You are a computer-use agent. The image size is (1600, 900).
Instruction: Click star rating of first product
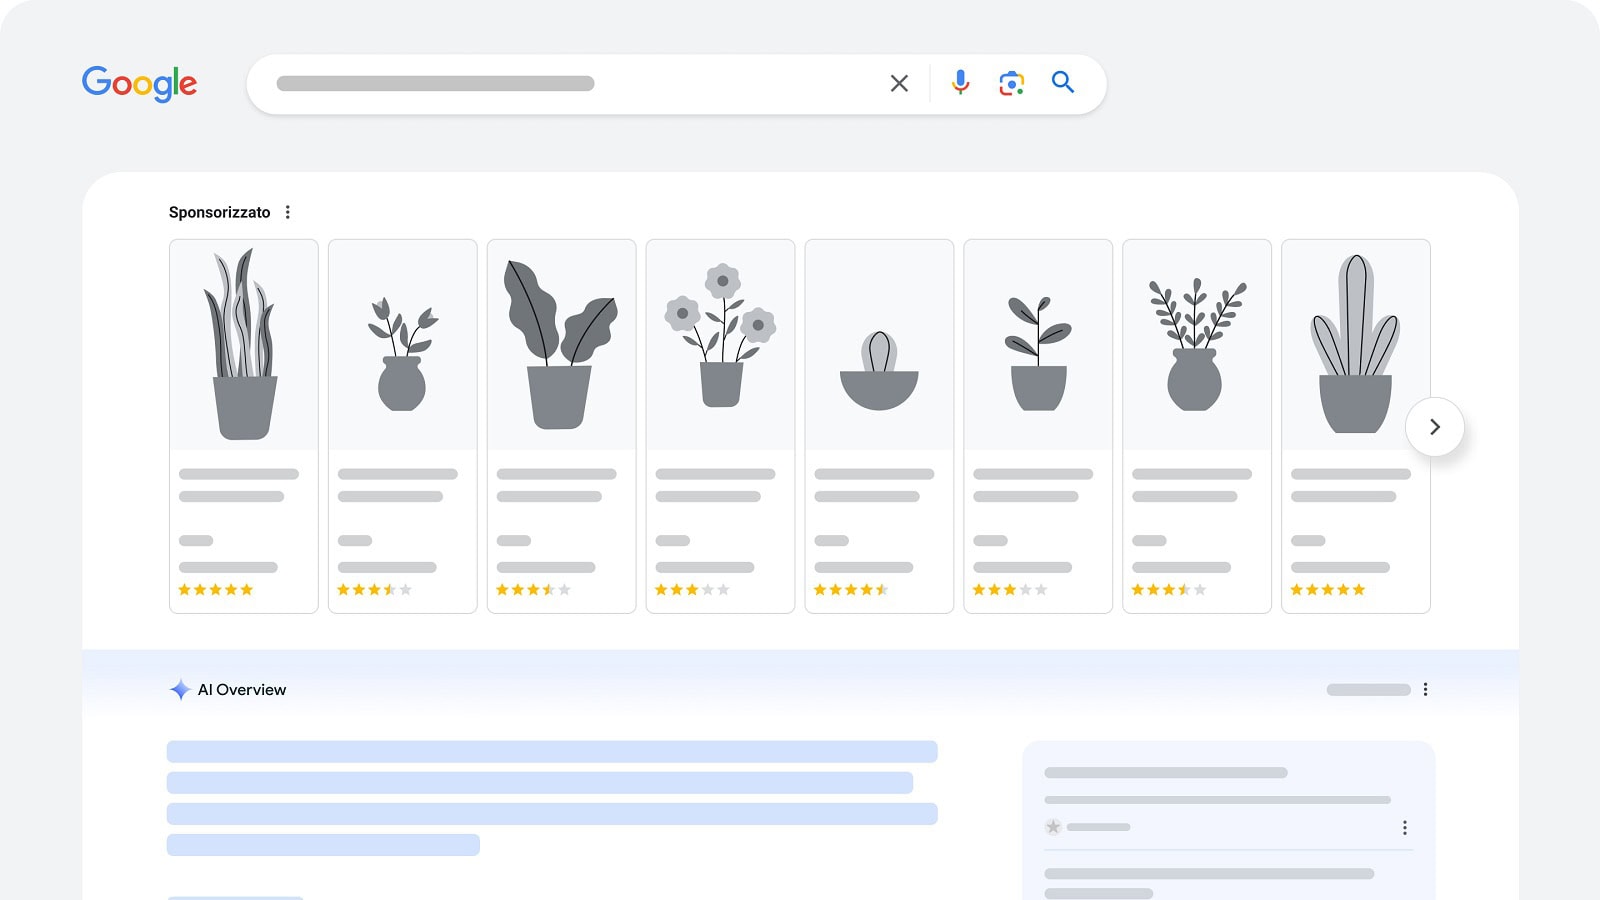coord(215,590)
